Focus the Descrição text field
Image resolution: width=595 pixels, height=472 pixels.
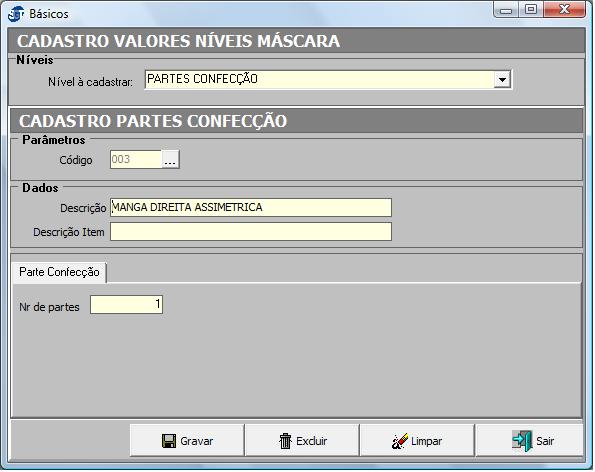[251, 208]
